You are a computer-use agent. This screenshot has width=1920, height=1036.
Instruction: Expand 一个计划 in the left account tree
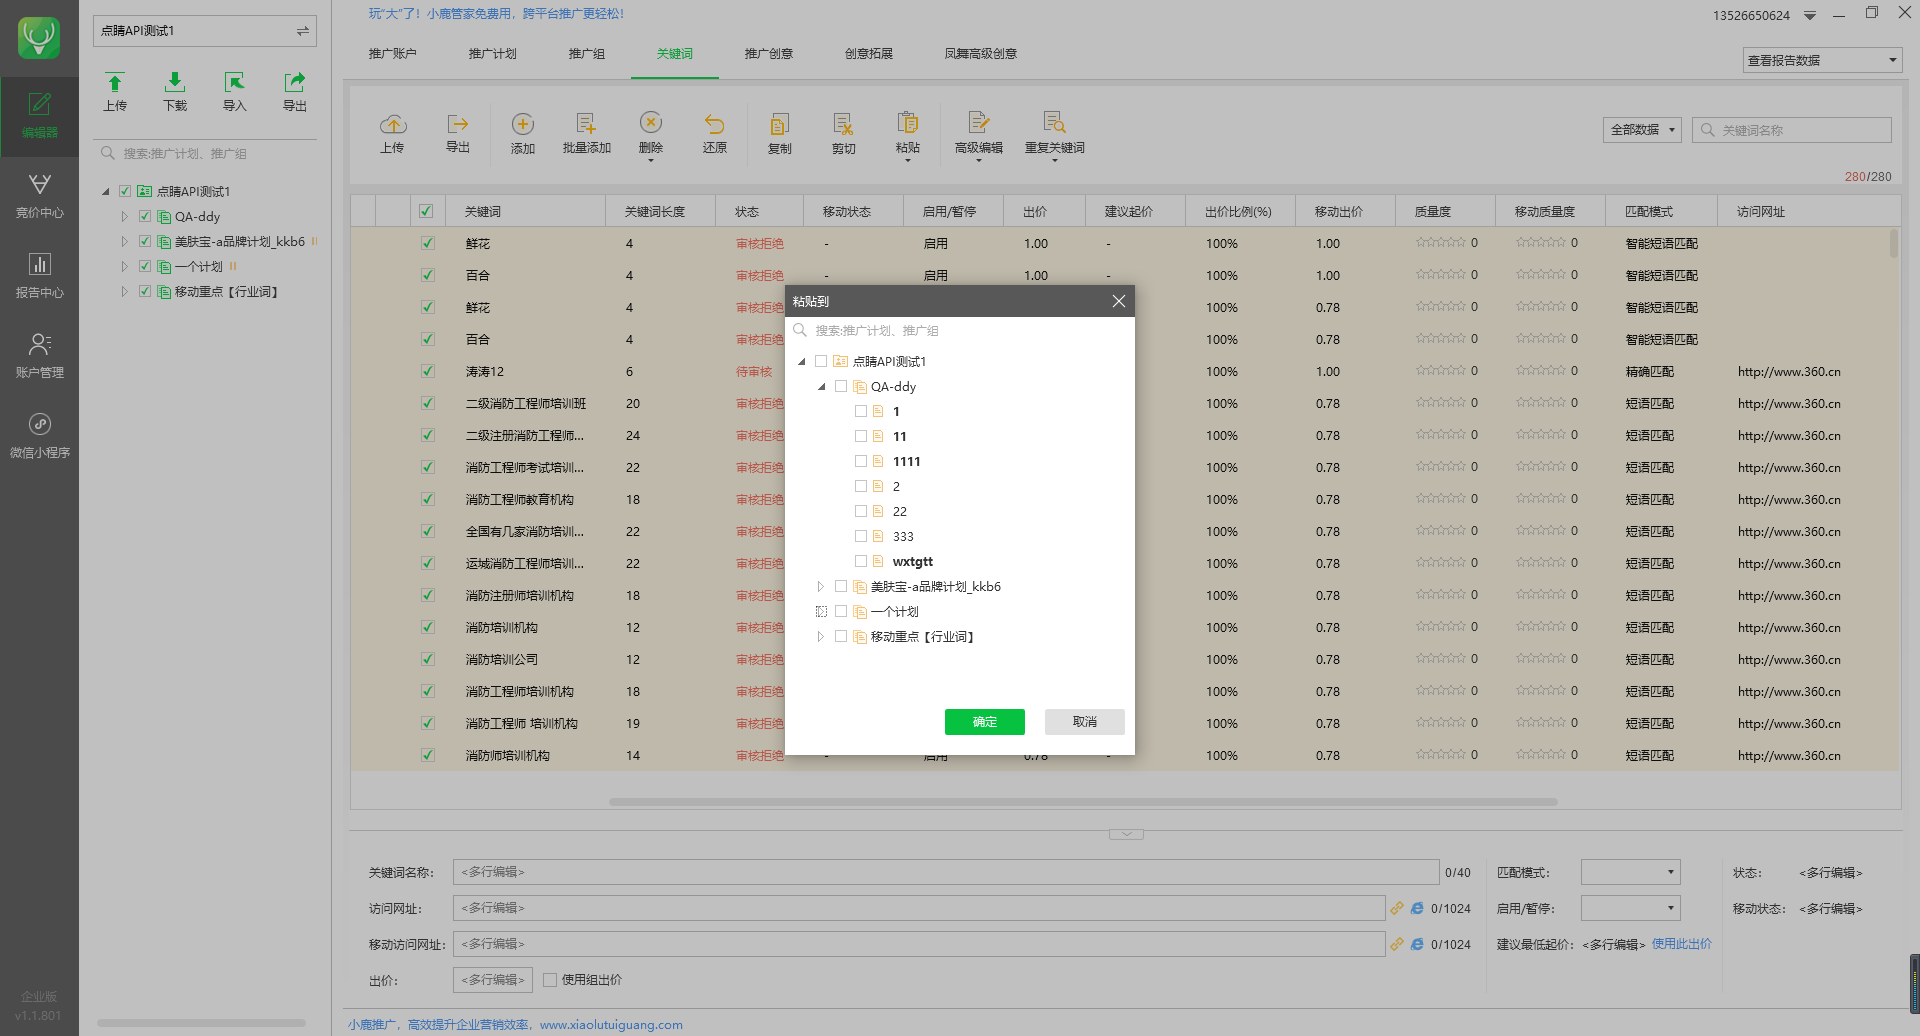(x=125, y=267)
